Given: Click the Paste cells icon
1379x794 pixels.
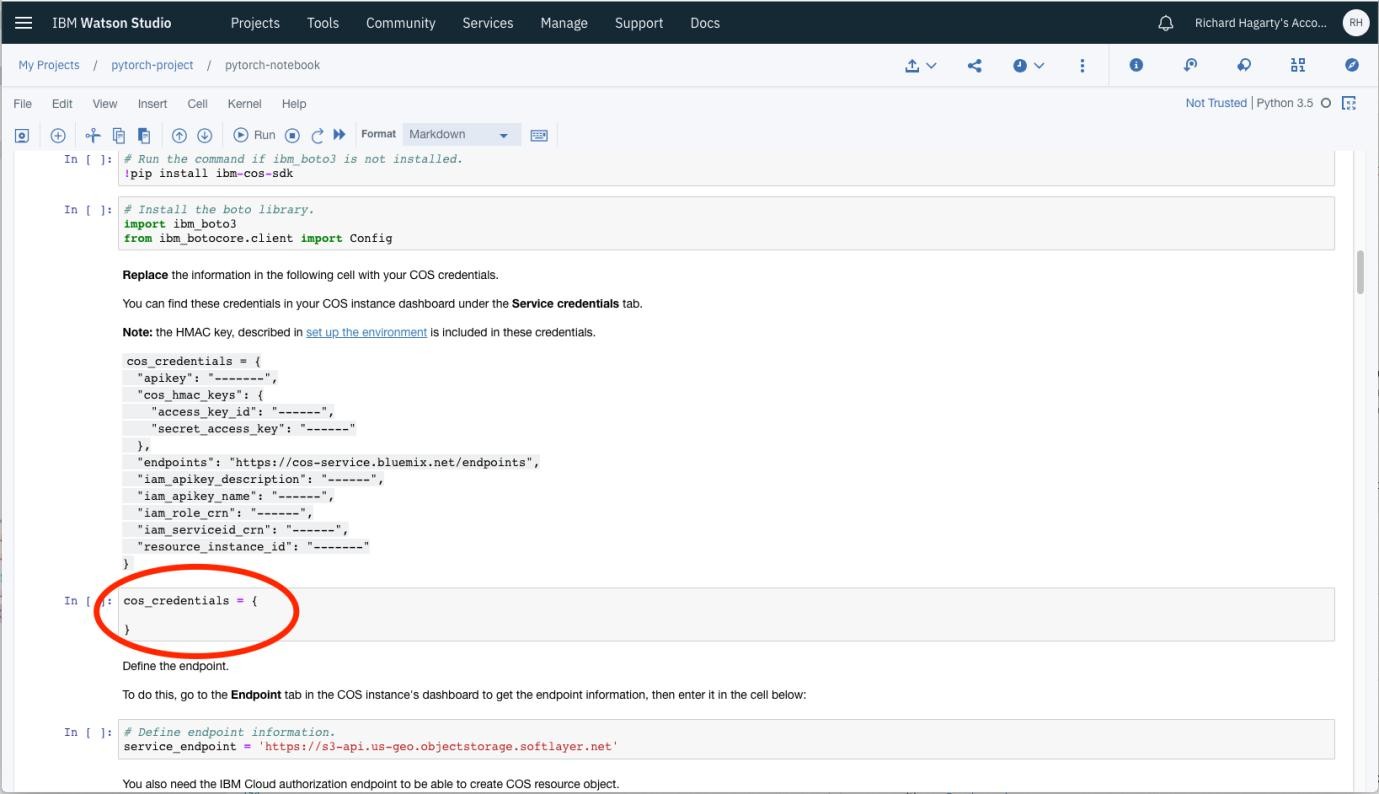Looking at the screenshot, I should (143, 134).
